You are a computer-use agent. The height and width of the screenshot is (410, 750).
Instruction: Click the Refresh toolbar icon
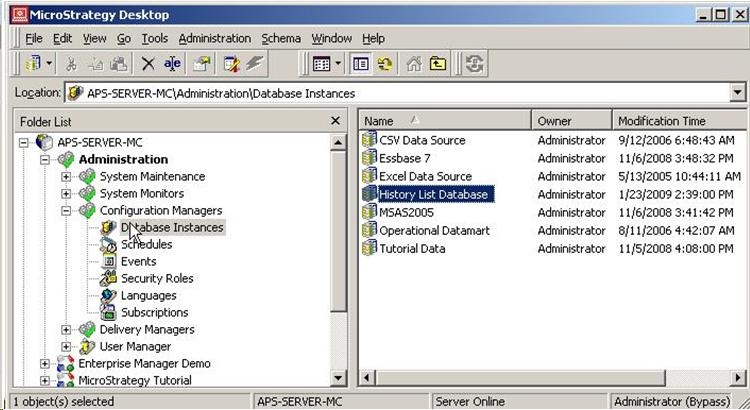[x=475, y=63]
